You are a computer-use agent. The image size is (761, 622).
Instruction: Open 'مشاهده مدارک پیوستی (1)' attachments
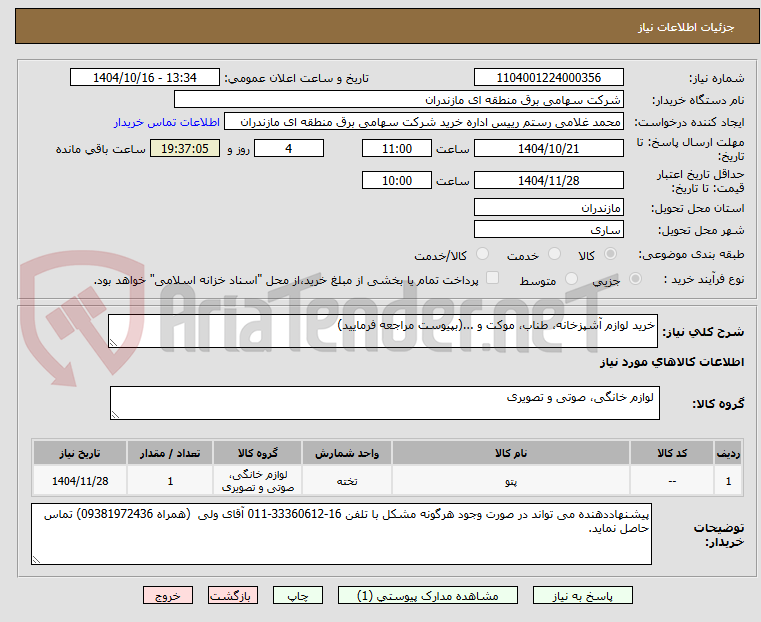pos(428,595)
